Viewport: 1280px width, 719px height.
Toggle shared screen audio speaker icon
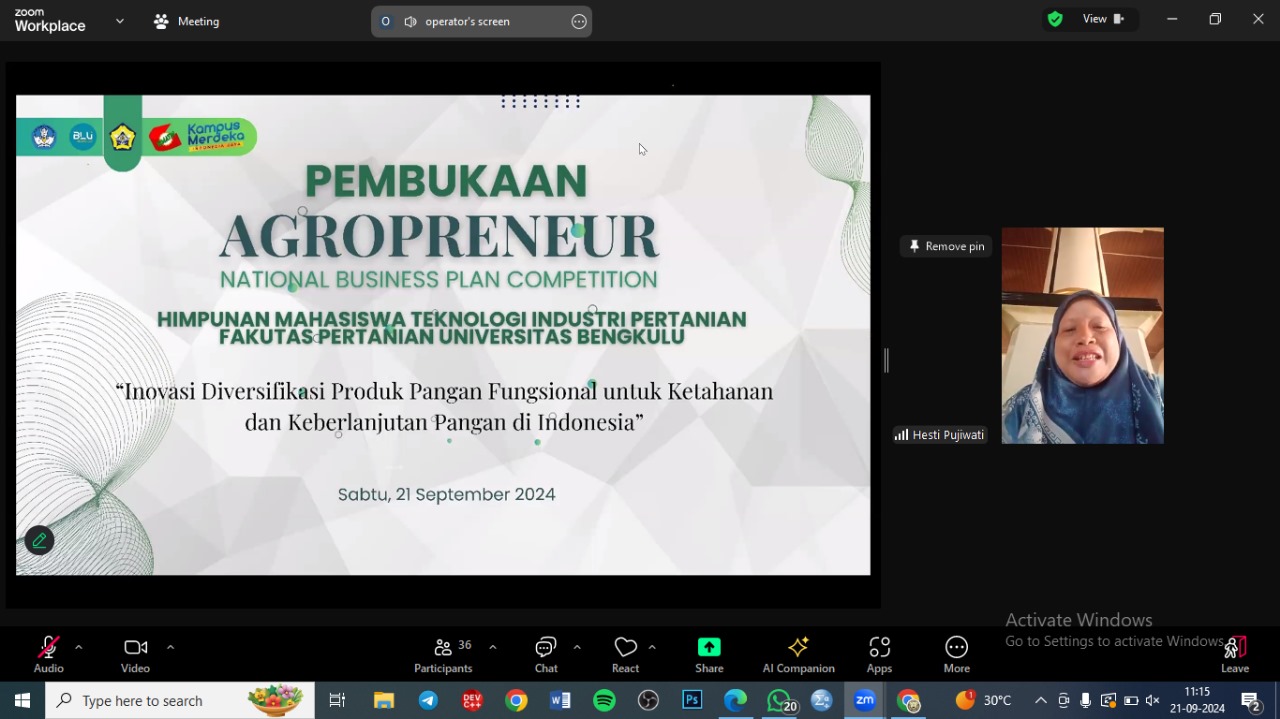coord(410,21)
